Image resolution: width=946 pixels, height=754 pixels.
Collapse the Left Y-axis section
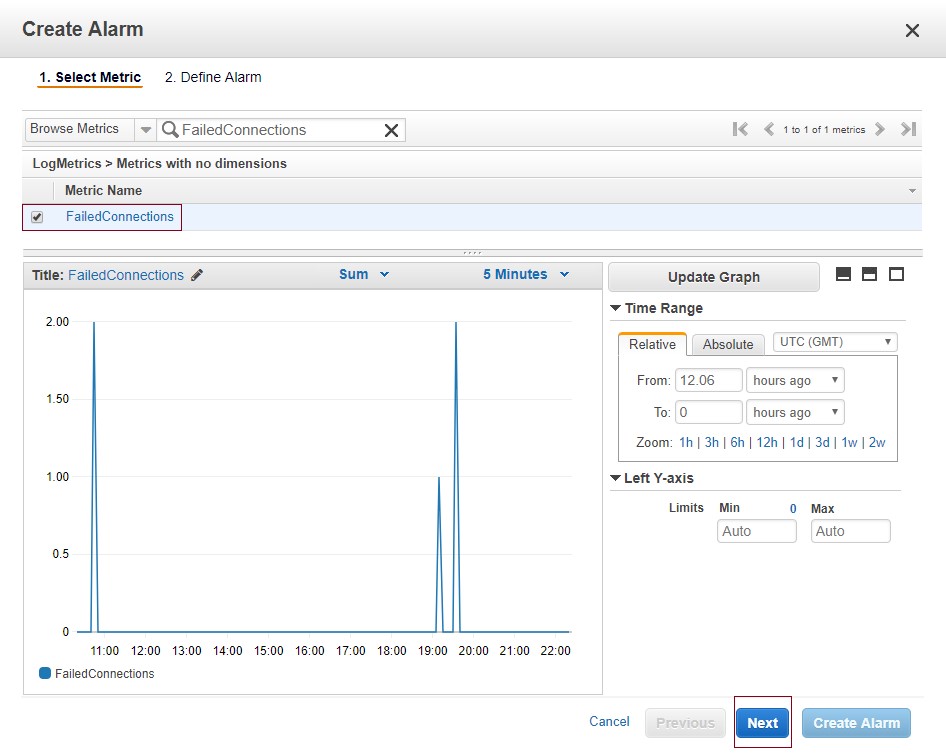[615, 478]
